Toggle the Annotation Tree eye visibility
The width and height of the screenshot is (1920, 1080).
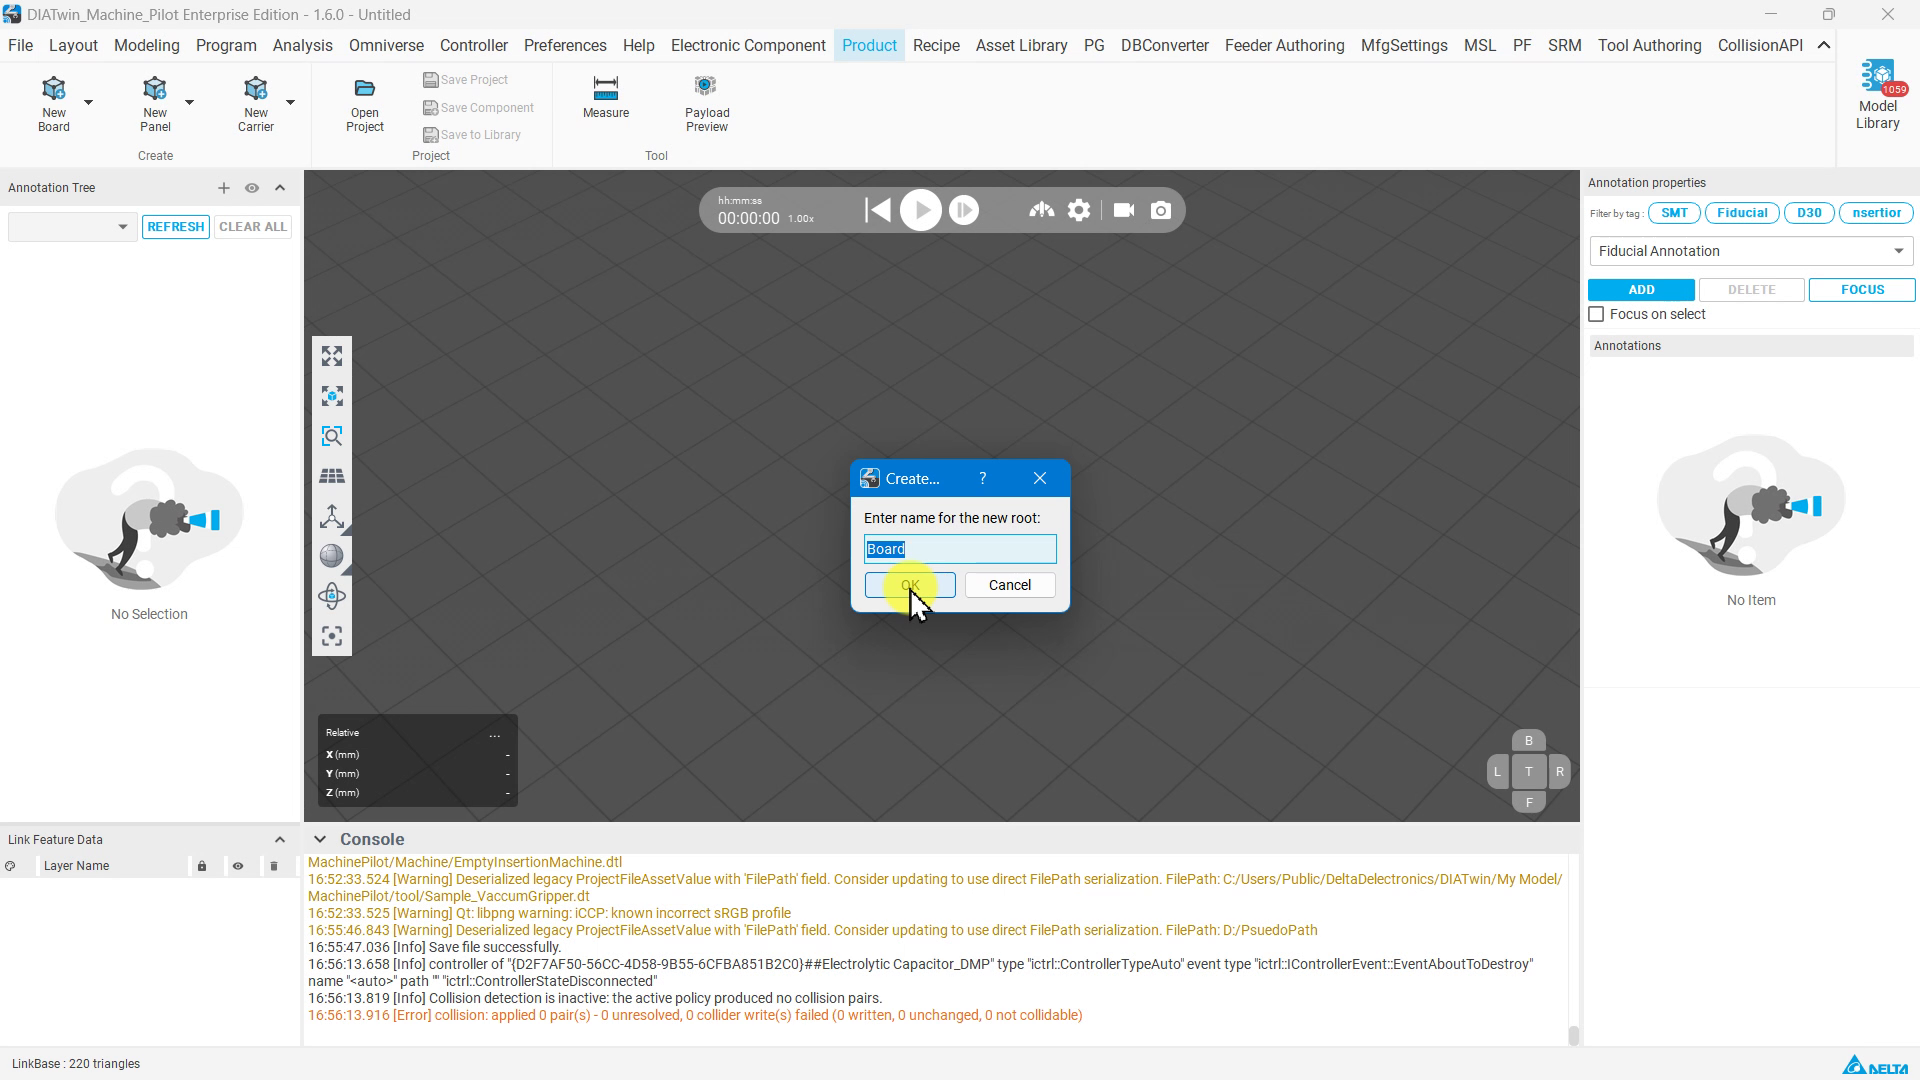(252, 188)
